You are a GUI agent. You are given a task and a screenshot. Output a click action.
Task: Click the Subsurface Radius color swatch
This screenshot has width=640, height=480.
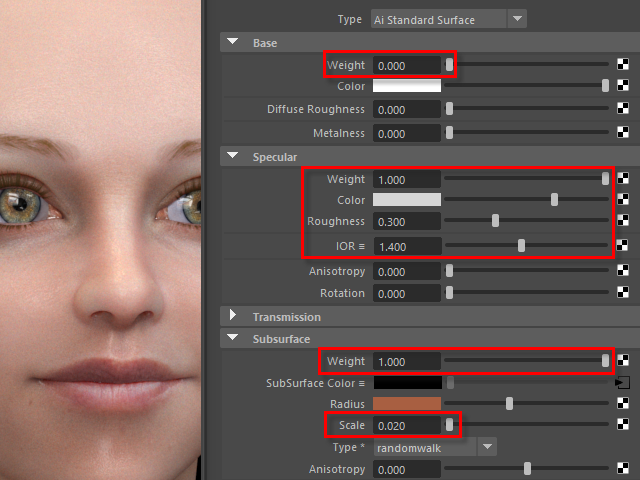[x=407, y=404]
